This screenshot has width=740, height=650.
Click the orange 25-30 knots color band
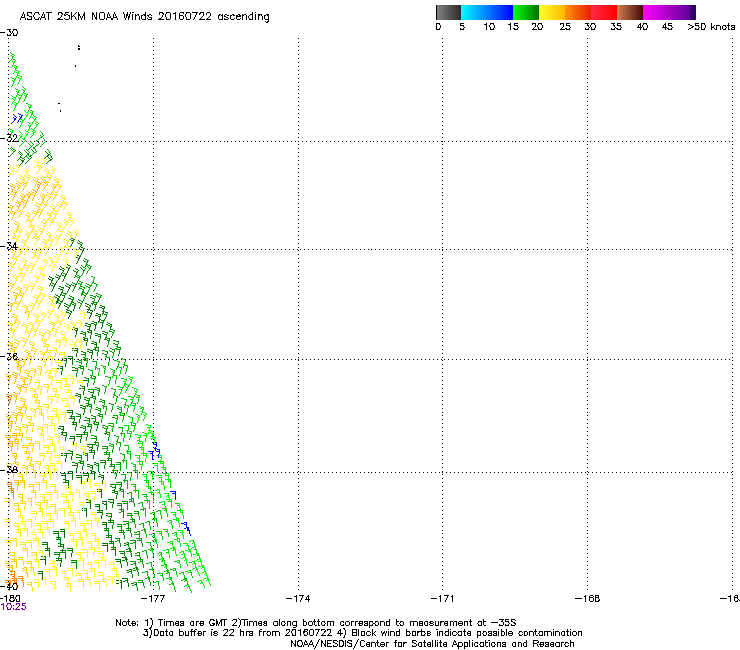pyautogui.click(x=578, y=12)
